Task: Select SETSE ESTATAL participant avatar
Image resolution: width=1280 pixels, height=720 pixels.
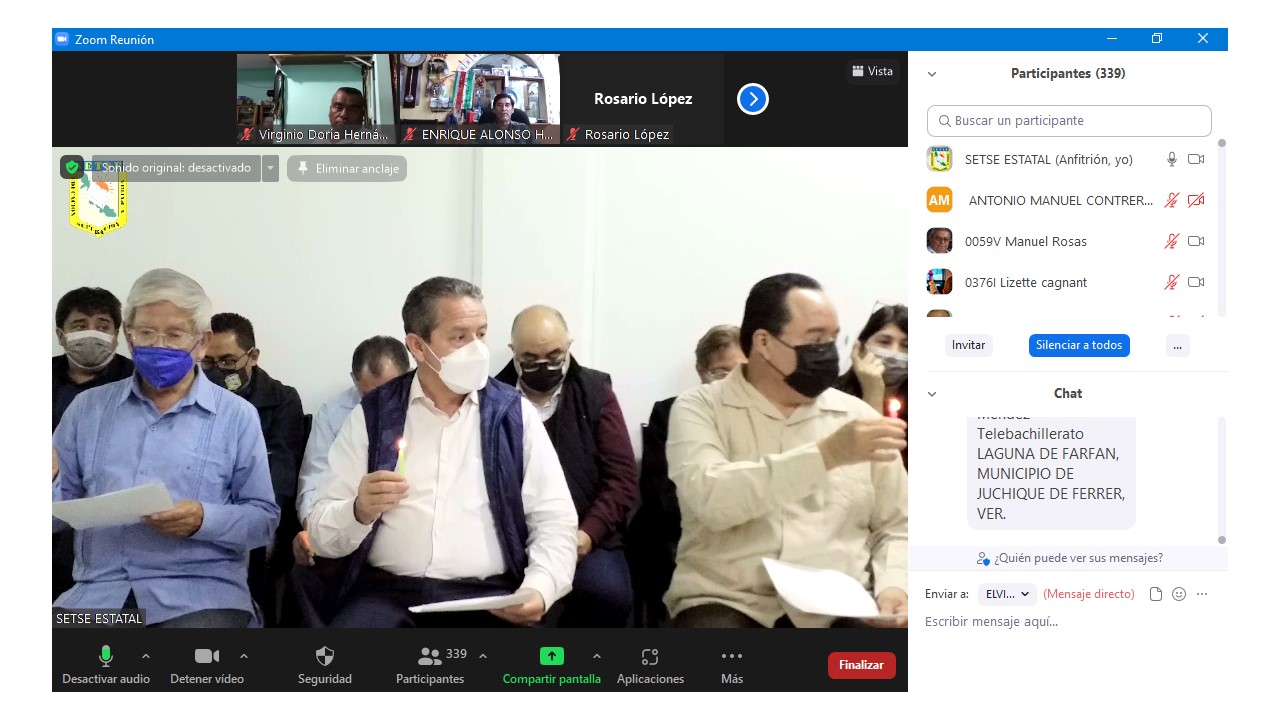Action: coord(939,159)
